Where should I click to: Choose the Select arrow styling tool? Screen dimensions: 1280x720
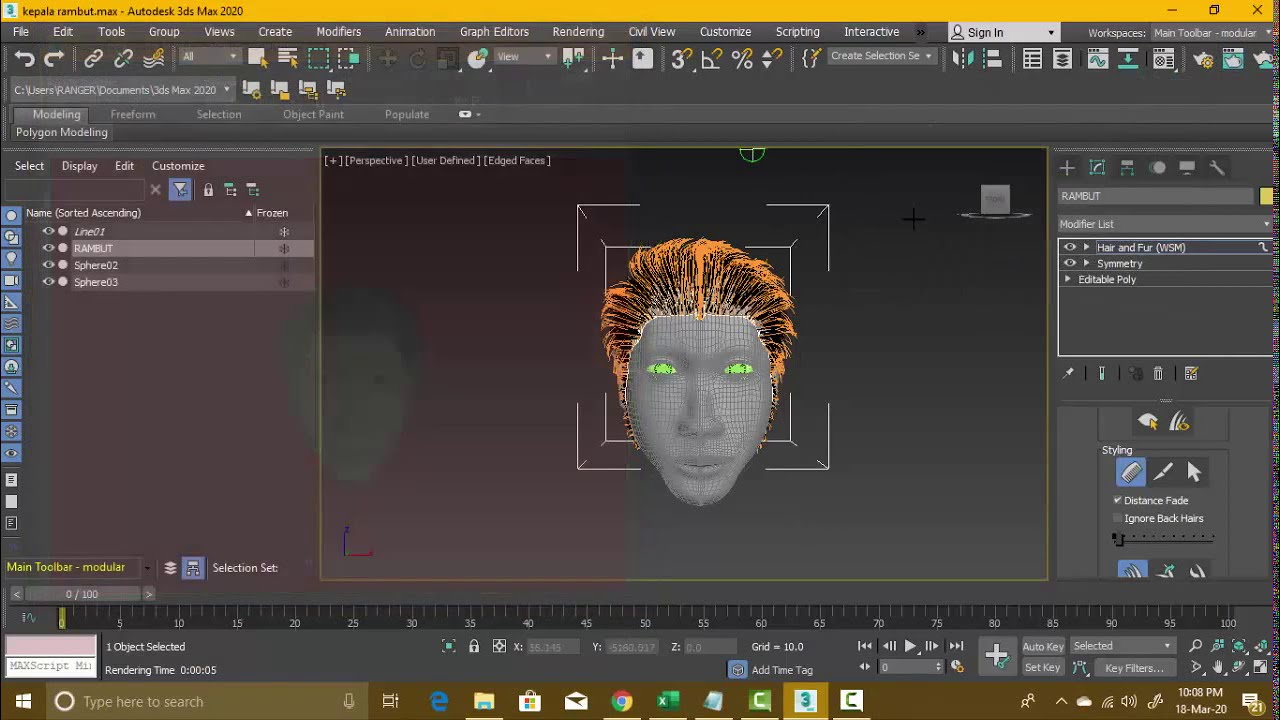1194,473
